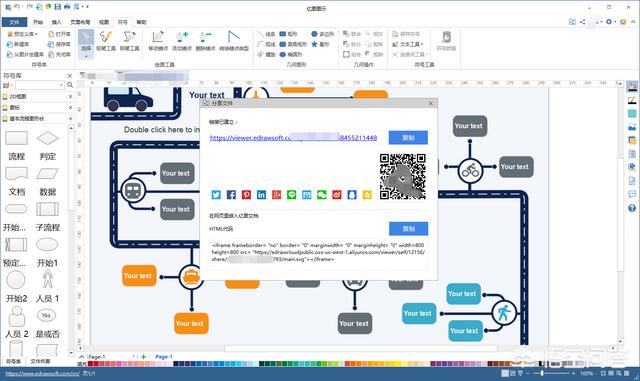
Task: Select the polygon (多边形) shape tool
Action: click(x=322, y=34)
